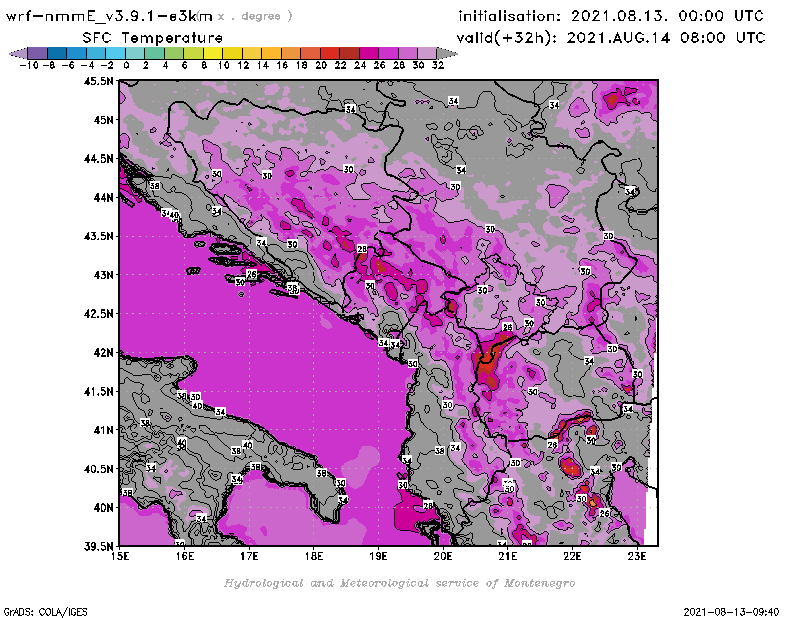Pick the red swatch between 20 and 22
Screen dimensions: 800x618
coord(330,53)
